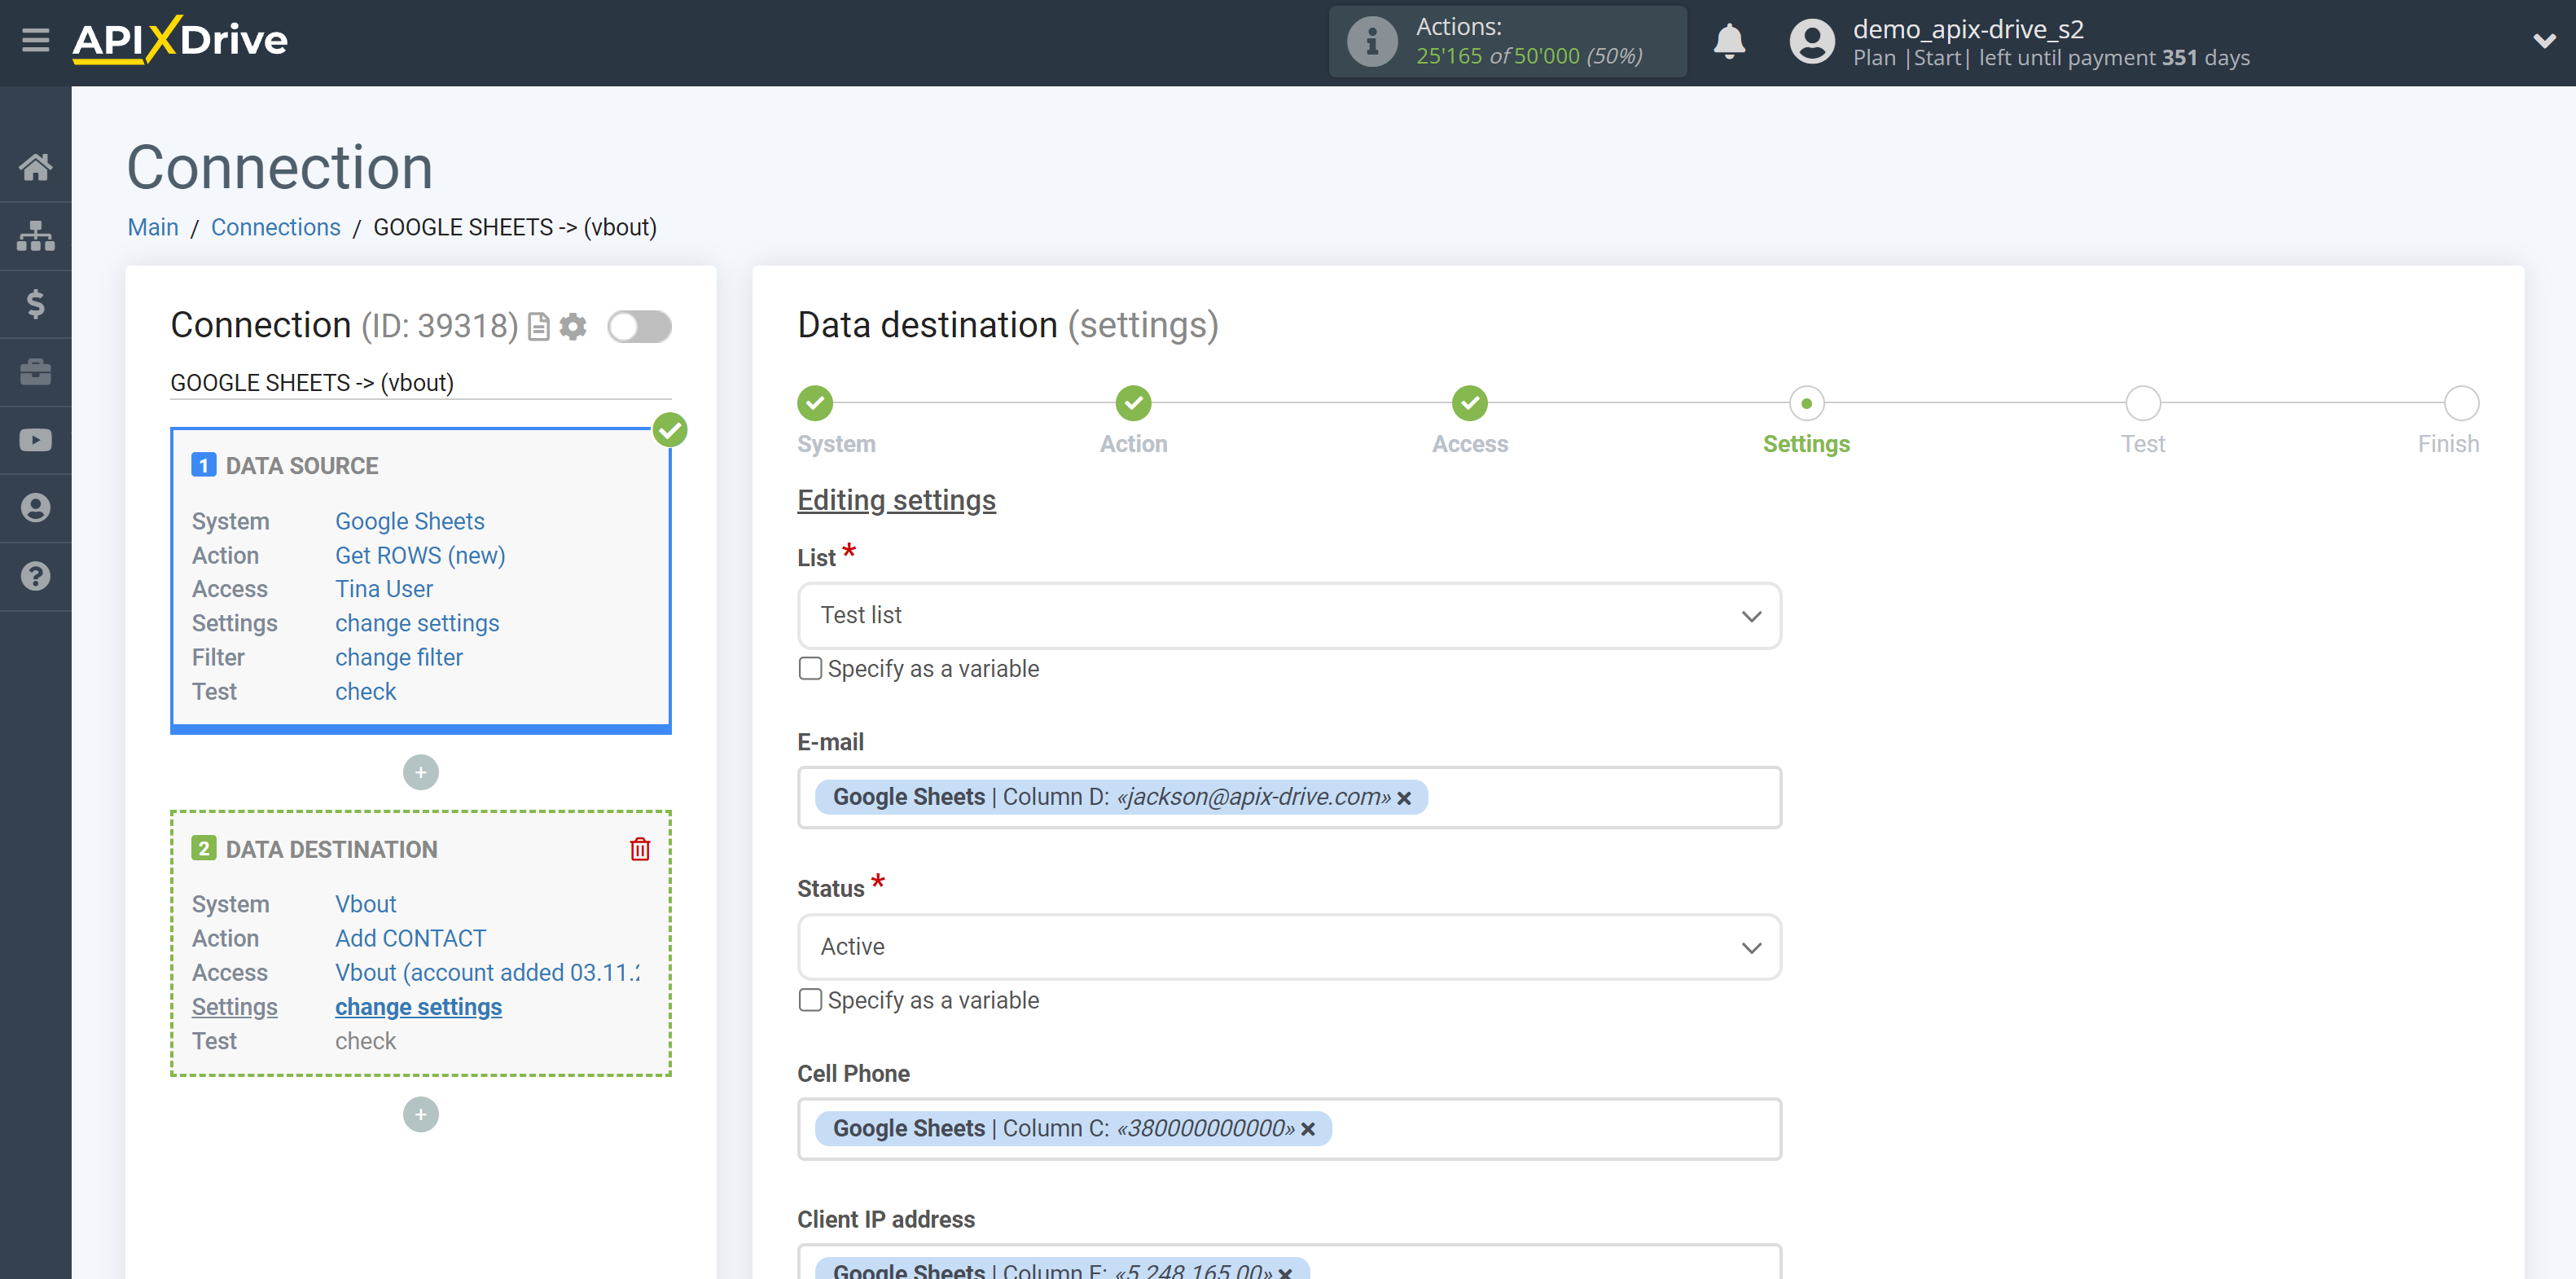Click the Actions usage counter

(x=1507, y=42)
